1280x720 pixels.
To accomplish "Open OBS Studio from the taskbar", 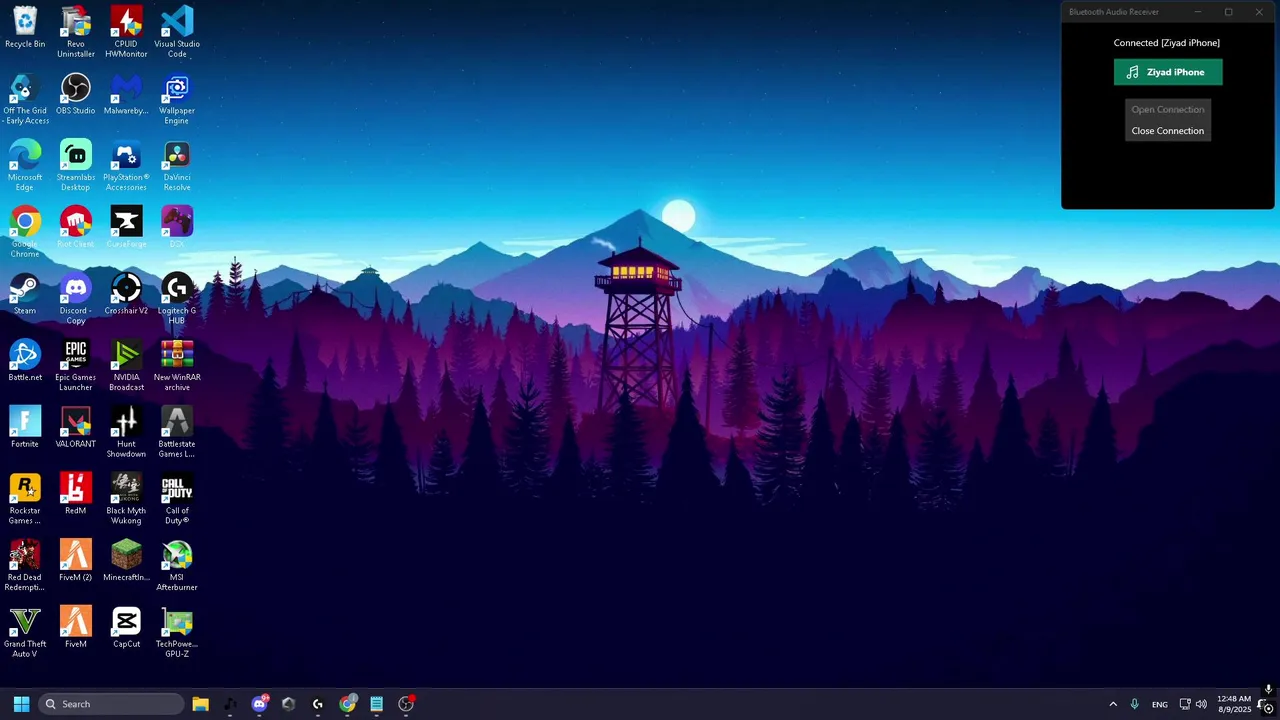I will (x=406, y=704).
